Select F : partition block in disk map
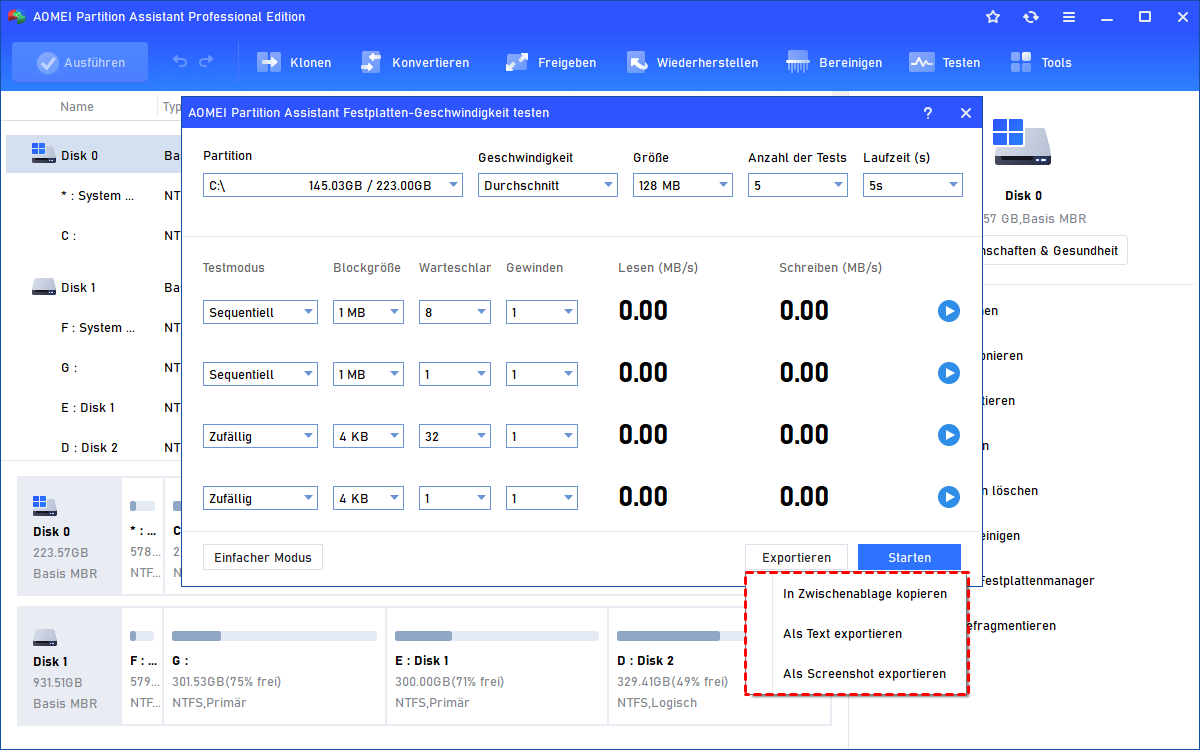The image size is (1200, 750). pyautogui.click(x=143, y=666)
